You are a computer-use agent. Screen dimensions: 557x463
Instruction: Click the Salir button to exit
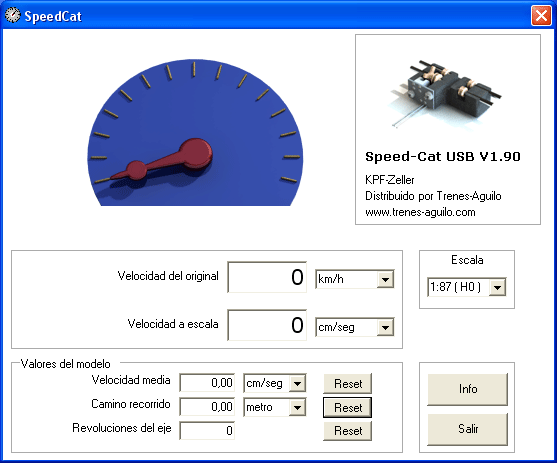467,429
